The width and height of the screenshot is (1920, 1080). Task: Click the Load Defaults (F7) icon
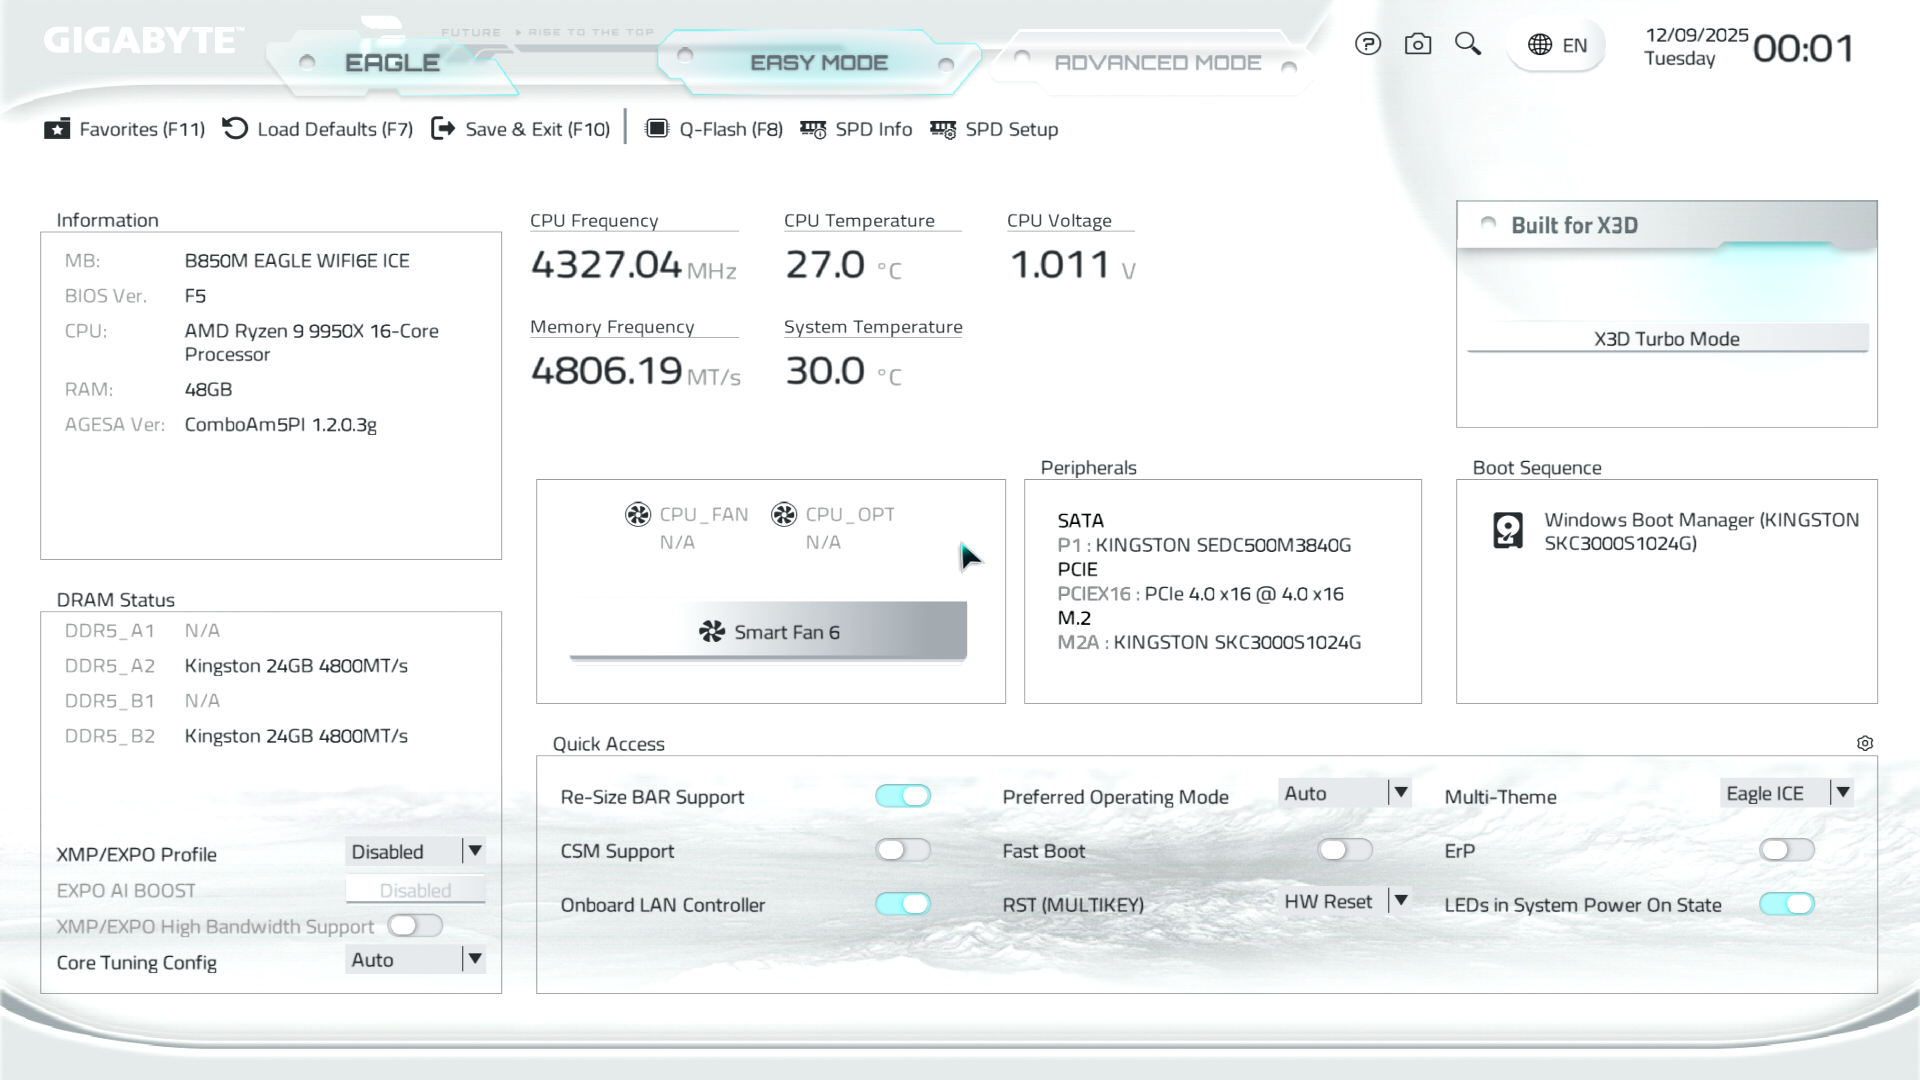pos(235,129)
